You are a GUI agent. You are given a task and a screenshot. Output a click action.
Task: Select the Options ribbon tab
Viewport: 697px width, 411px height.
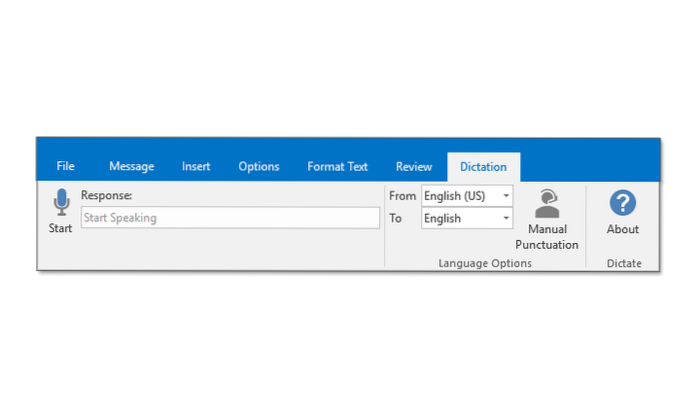pos(258,166)
